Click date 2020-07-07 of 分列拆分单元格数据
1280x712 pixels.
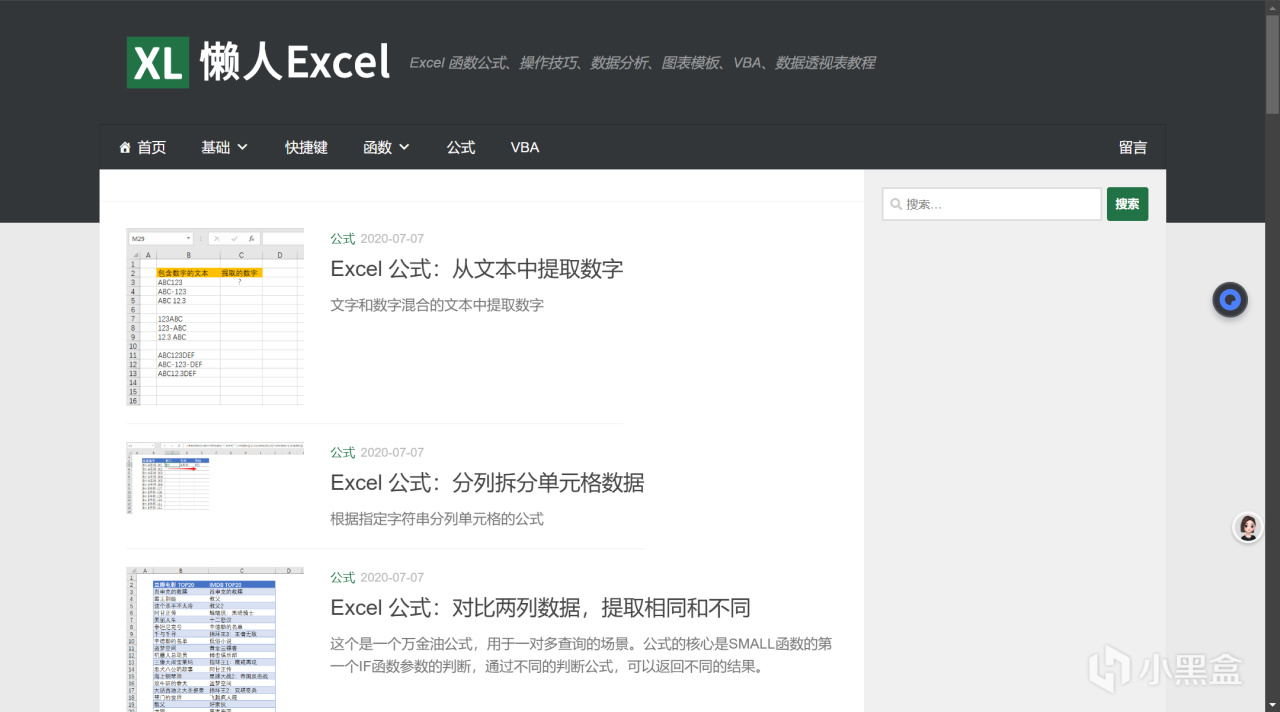pos(392,453)
